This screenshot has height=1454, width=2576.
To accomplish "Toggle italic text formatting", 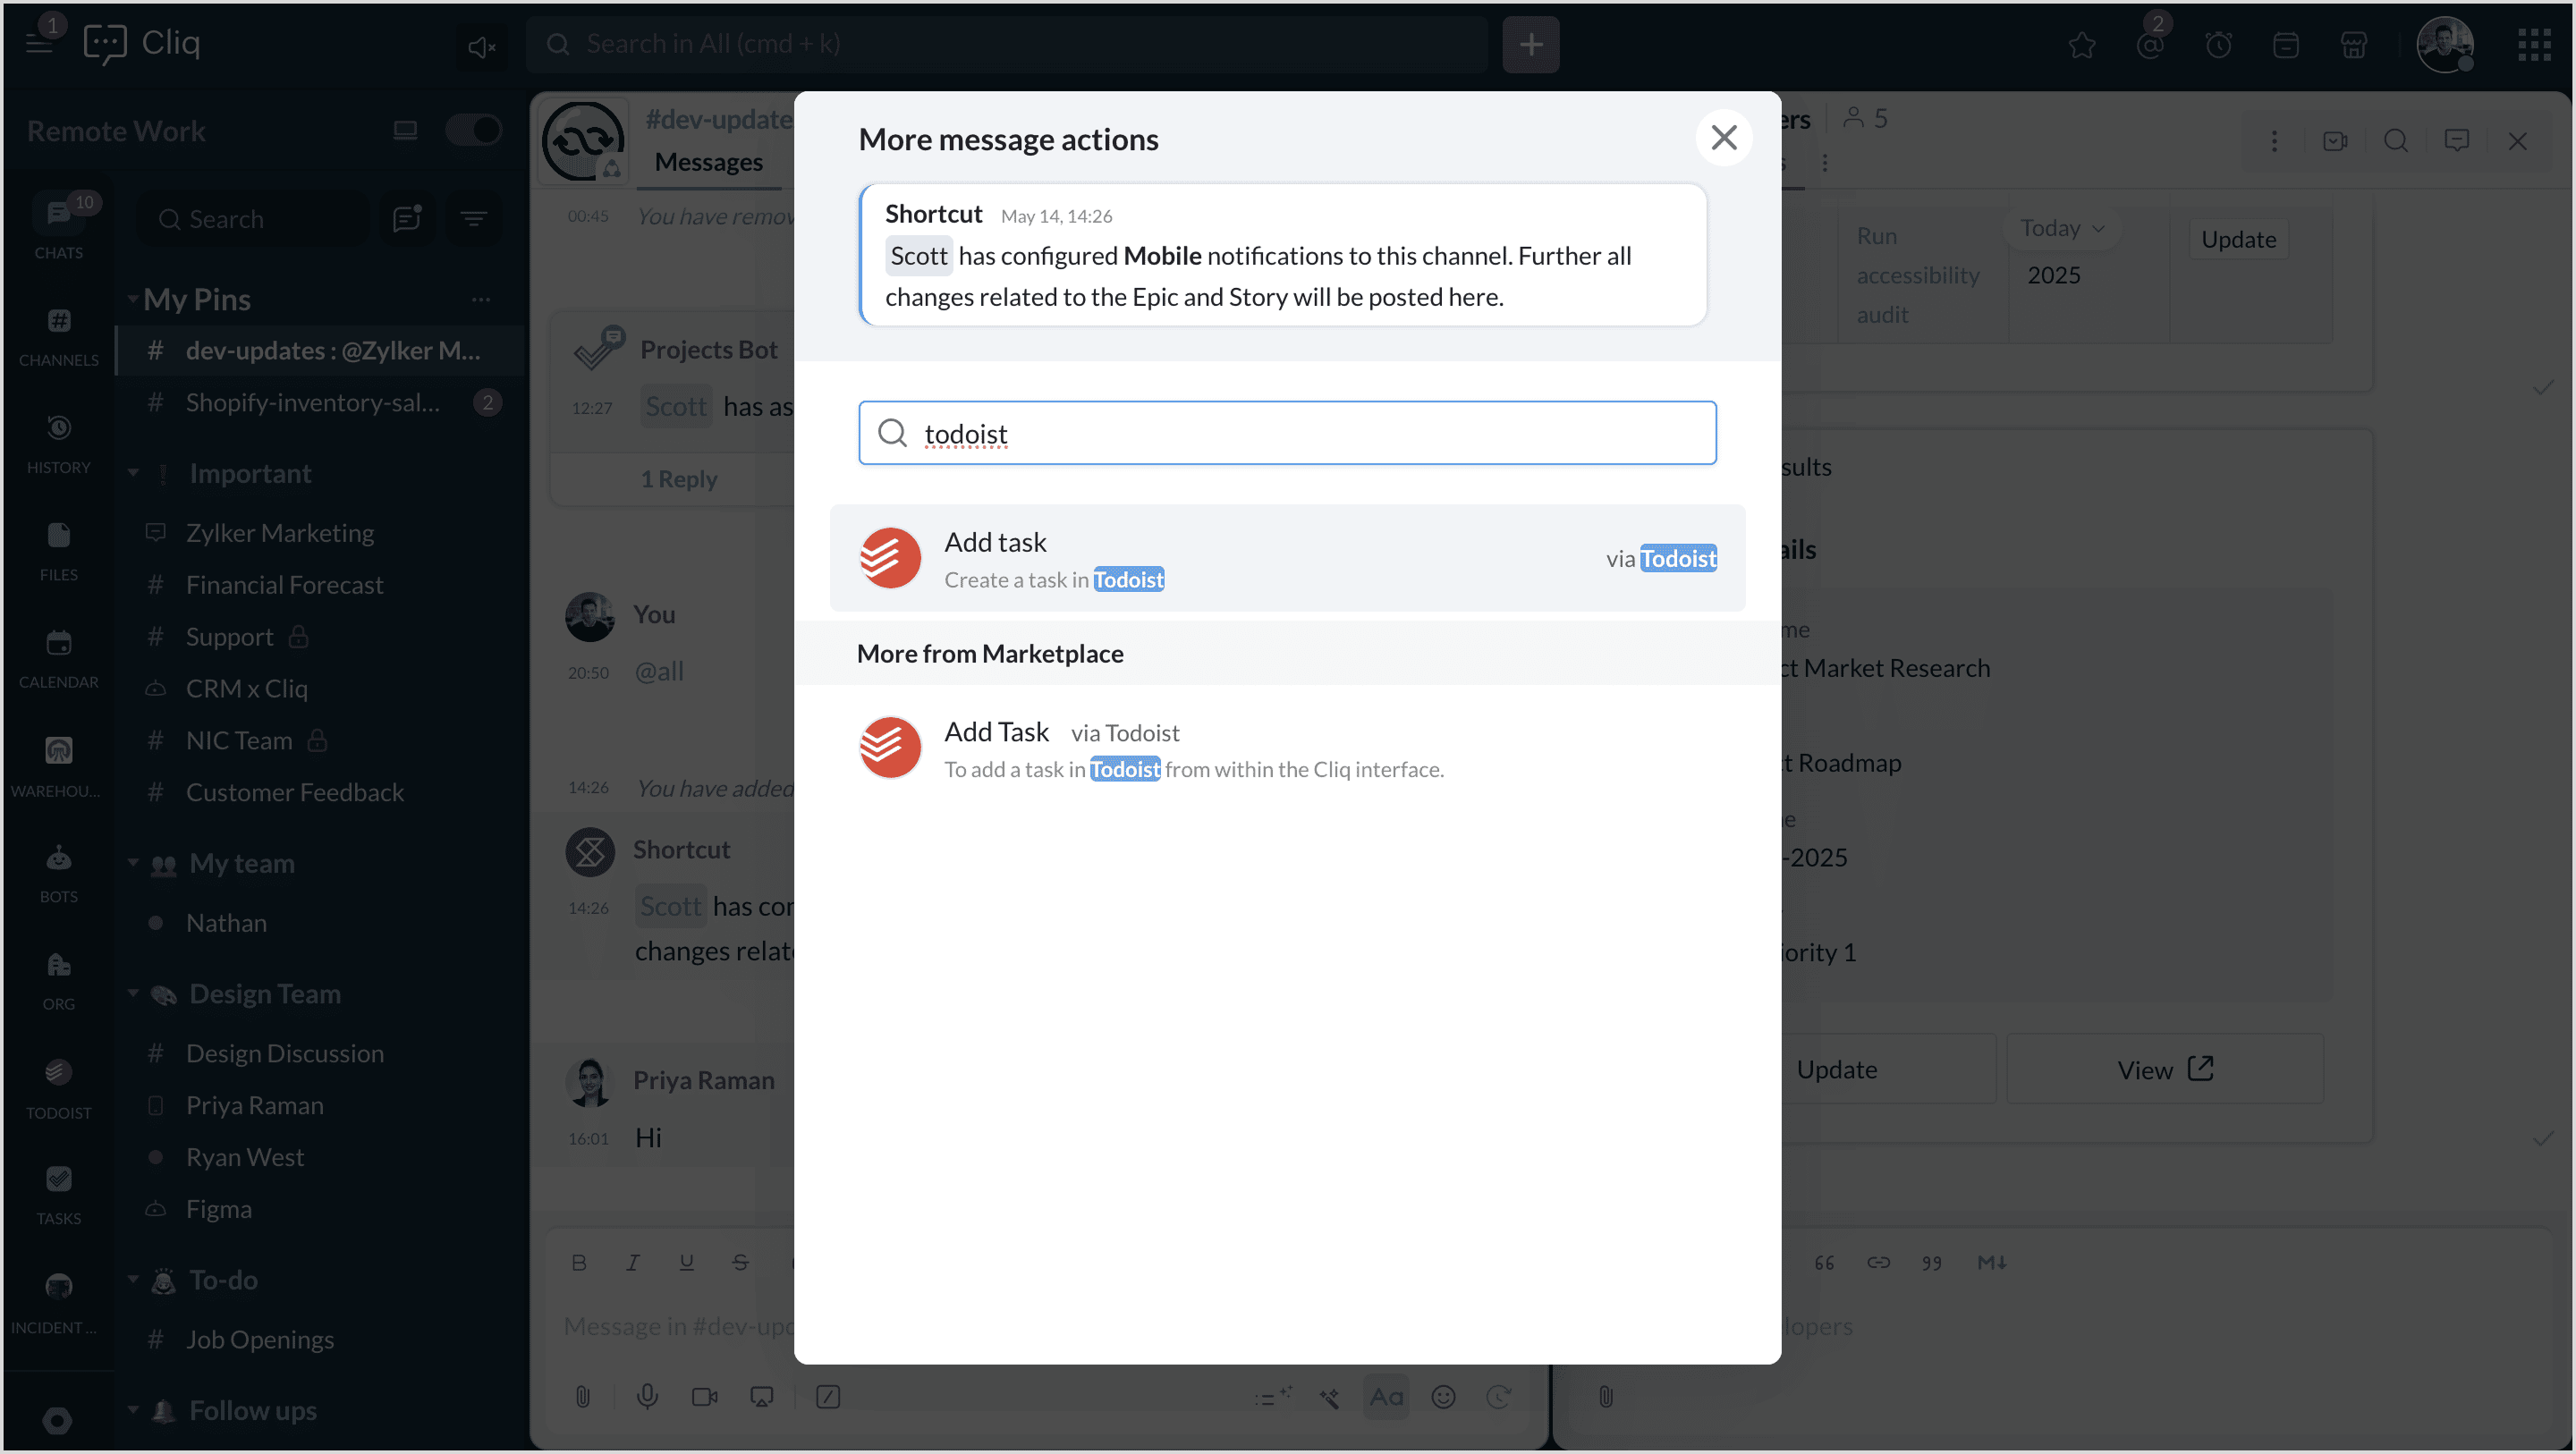I will pos(633,1262).
